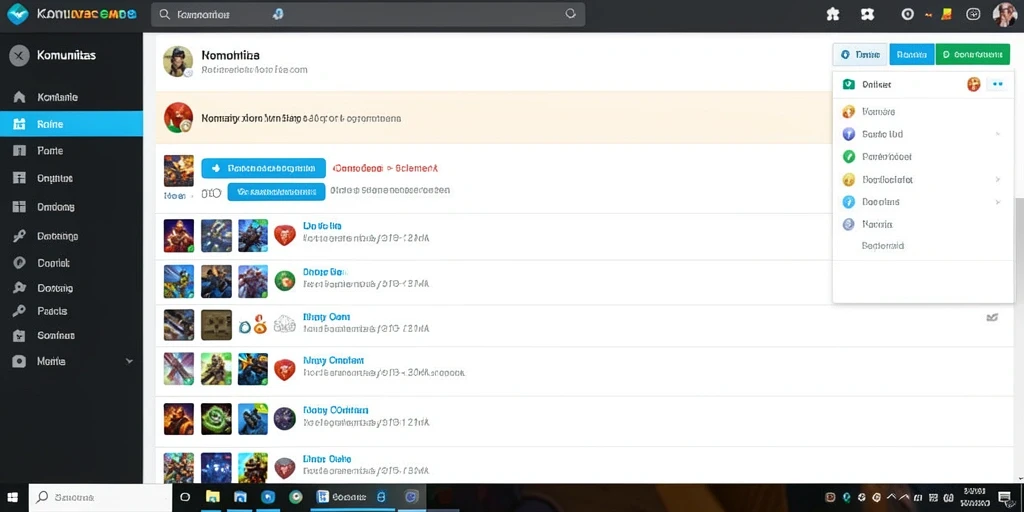Select the last text-only entry in dropdown menu

[x=882, y=246]
